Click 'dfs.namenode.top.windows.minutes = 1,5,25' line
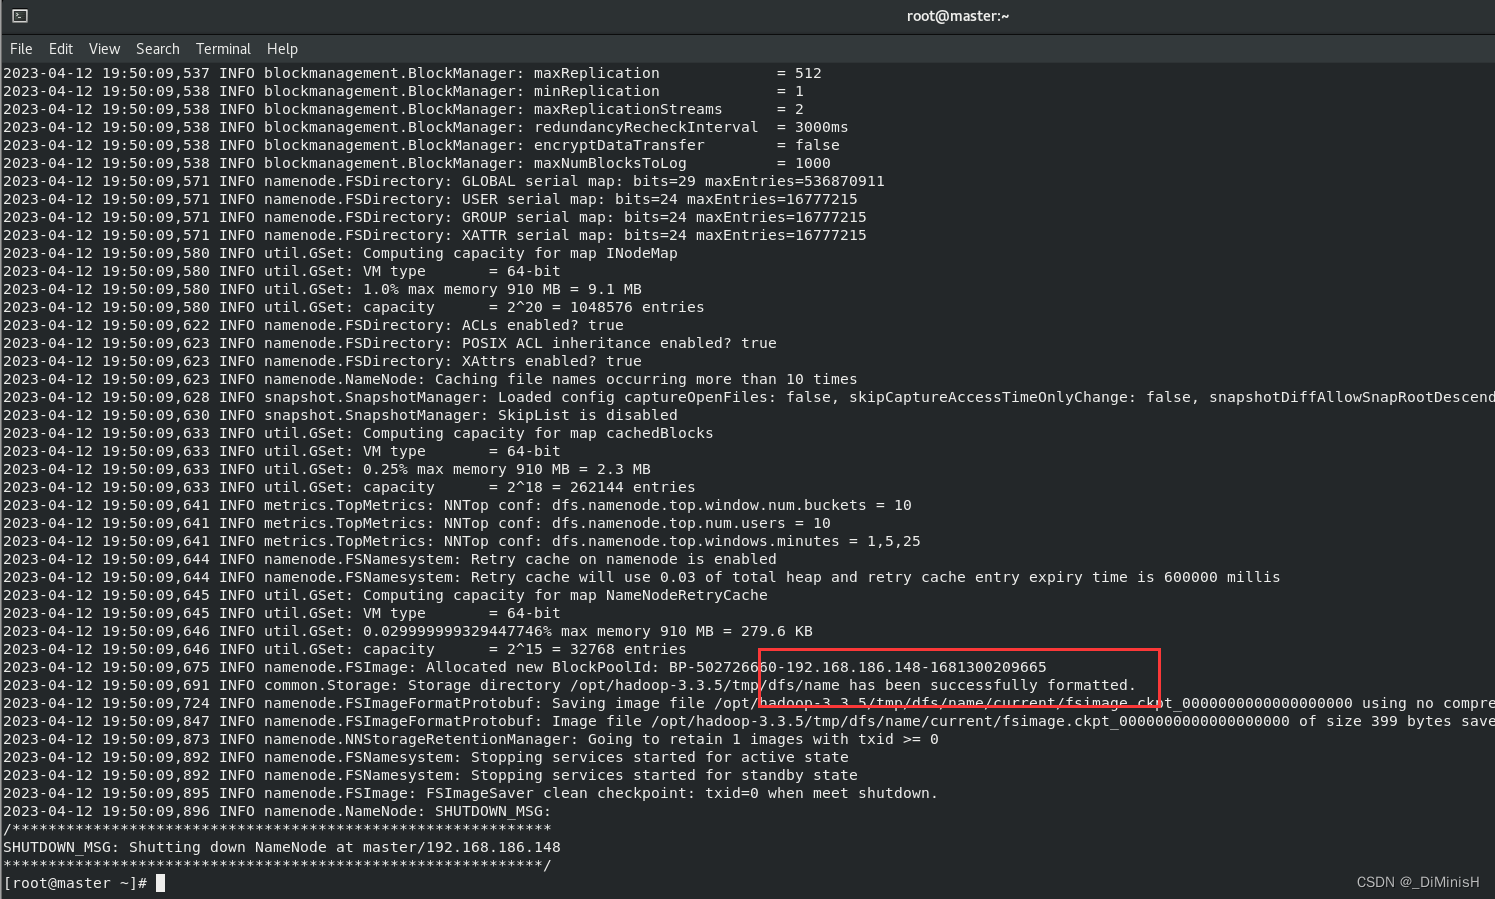Screen dimensions: 1495x899 point(462,541)
